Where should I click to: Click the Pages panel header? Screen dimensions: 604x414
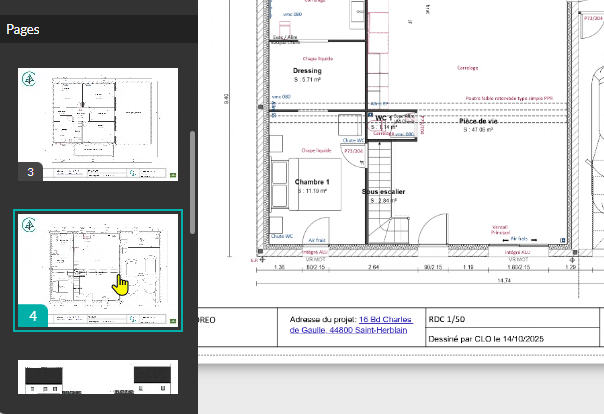tap(24, 29)
